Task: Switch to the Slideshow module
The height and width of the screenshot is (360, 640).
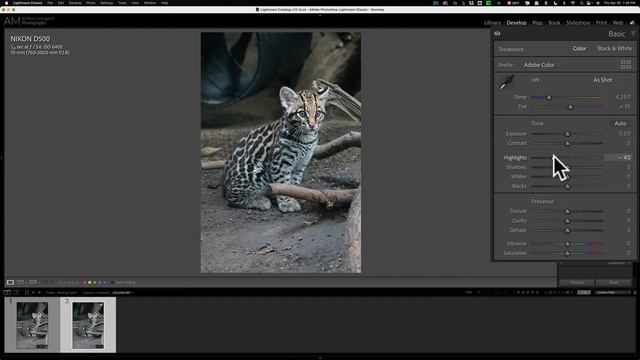Action: [x=578, y=23]
